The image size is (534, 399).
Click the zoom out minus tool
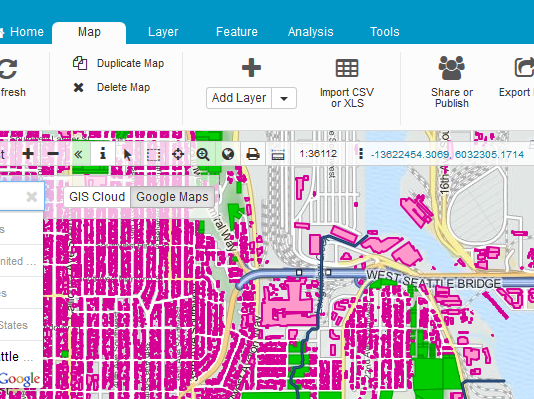53,154
